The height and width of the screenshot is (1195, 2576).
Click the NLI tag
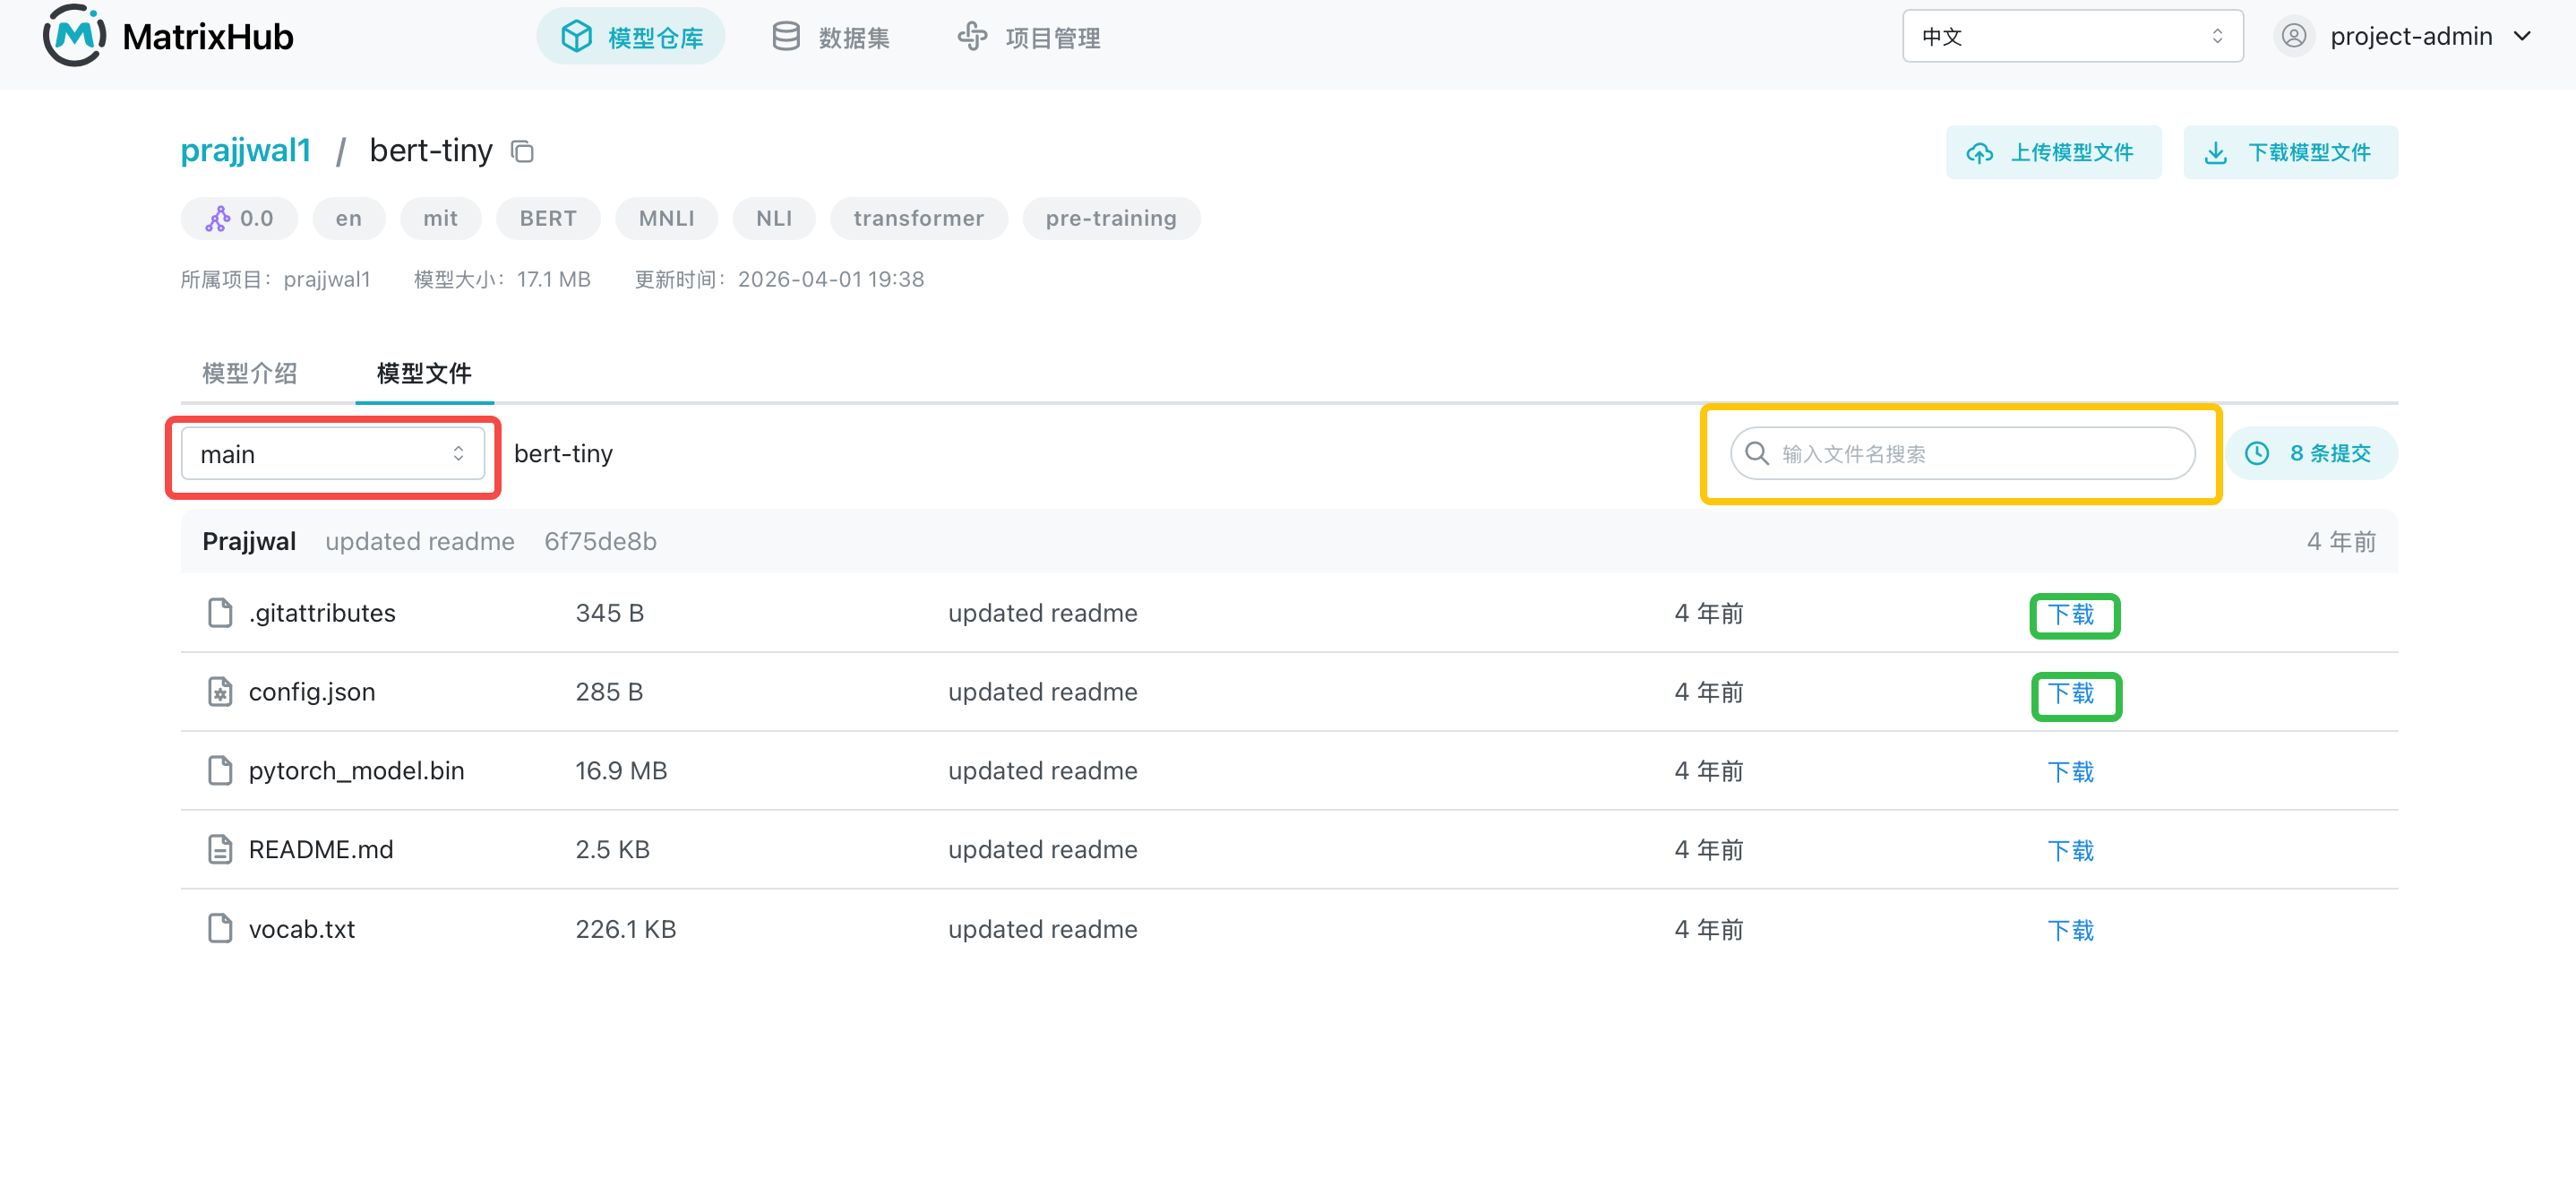[x=774, y=218]
